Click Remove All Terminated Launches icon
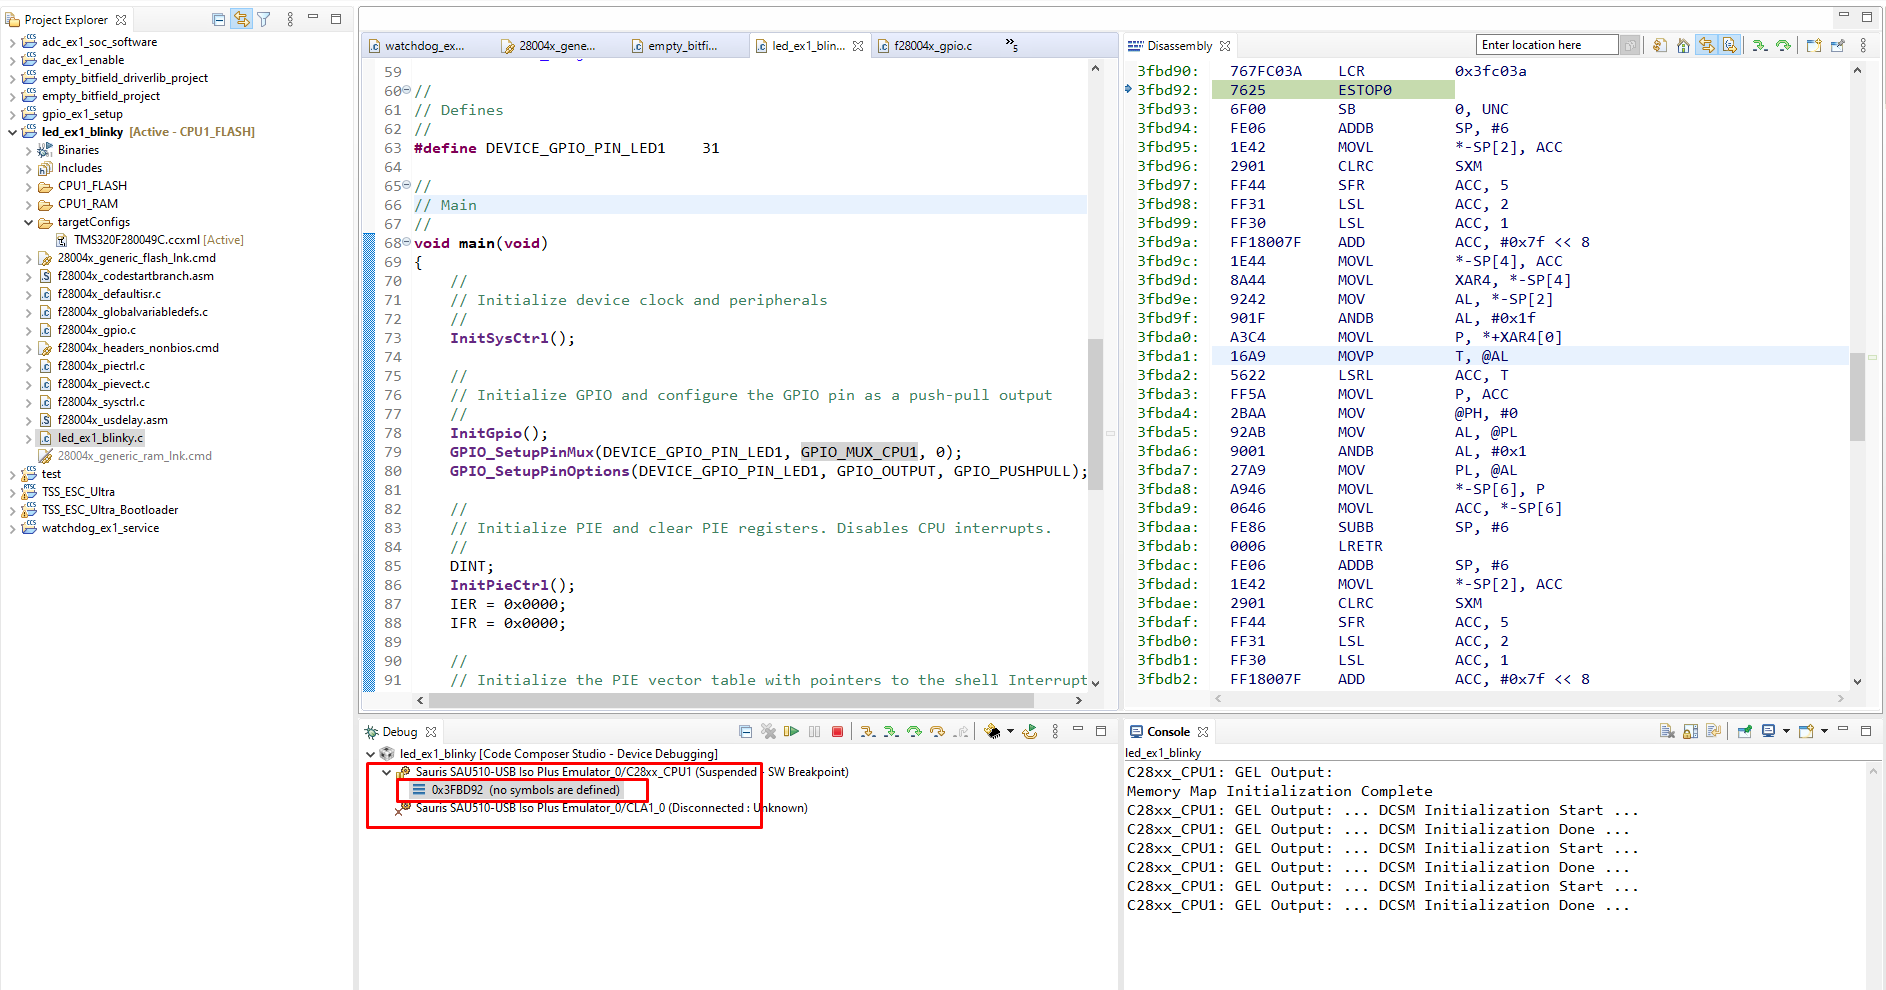 click(768, 731)
